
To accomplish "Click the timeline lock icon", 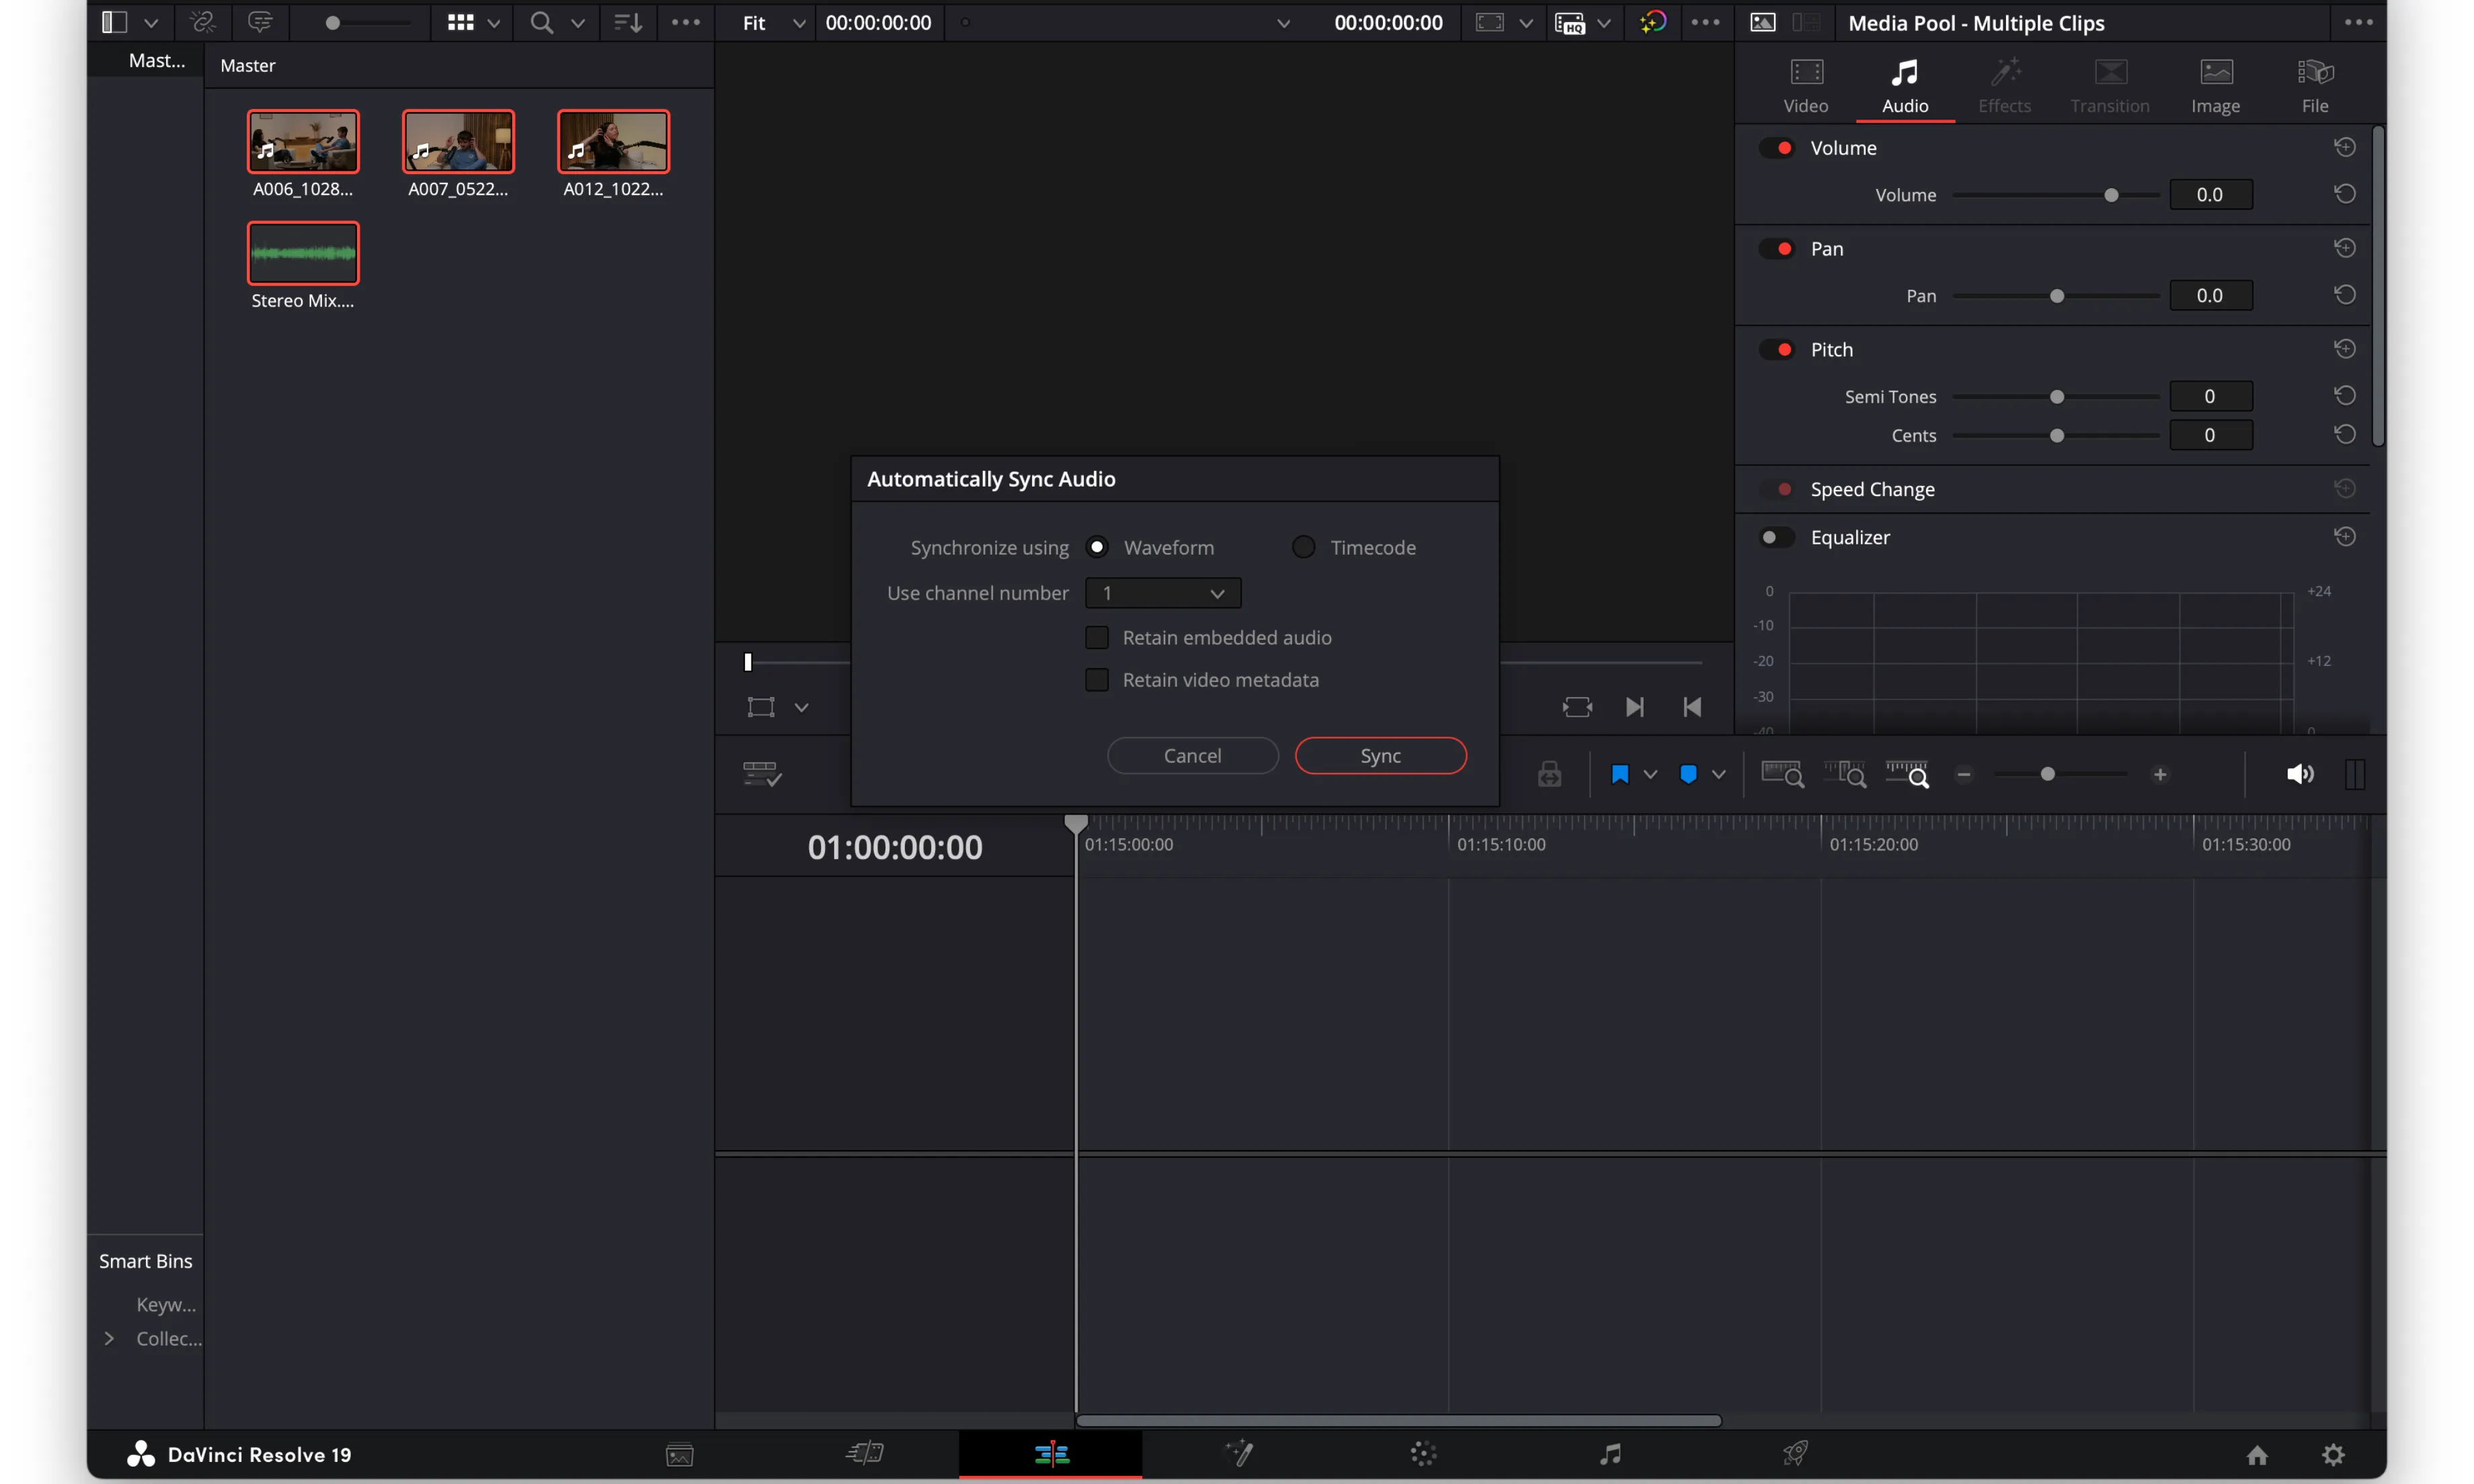I will tap(1549, 774).
